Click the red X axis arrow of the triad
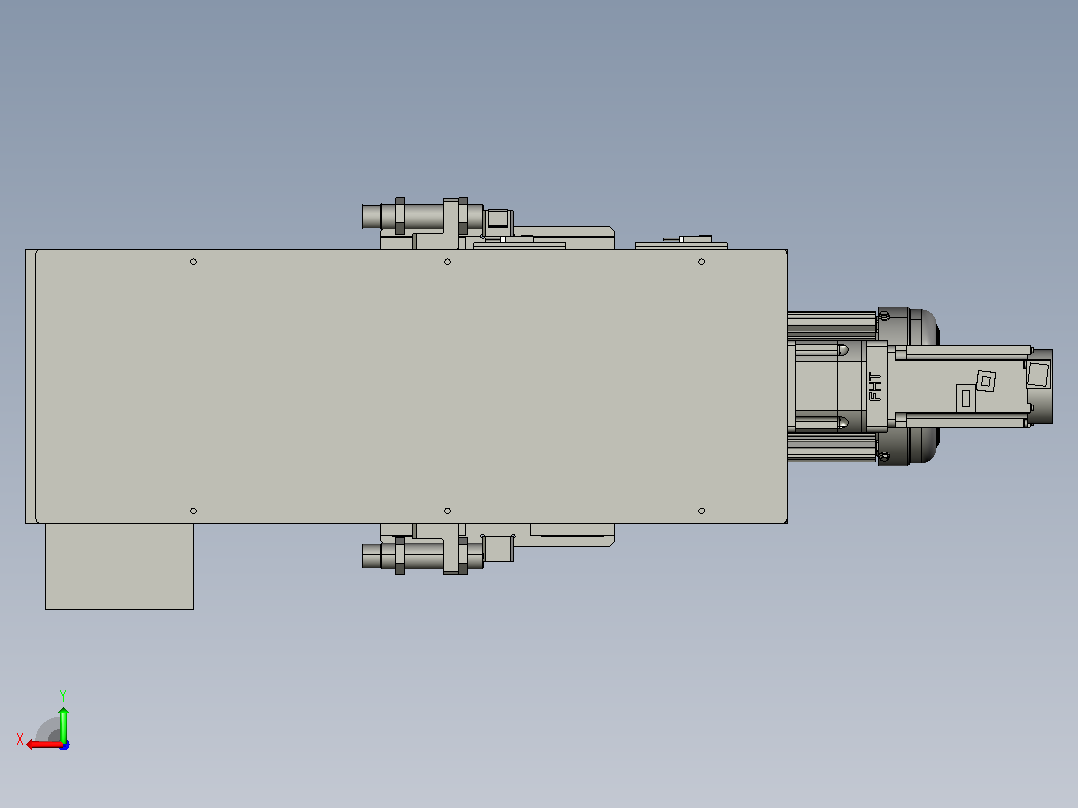1078x808 pixels. [43, 745]
